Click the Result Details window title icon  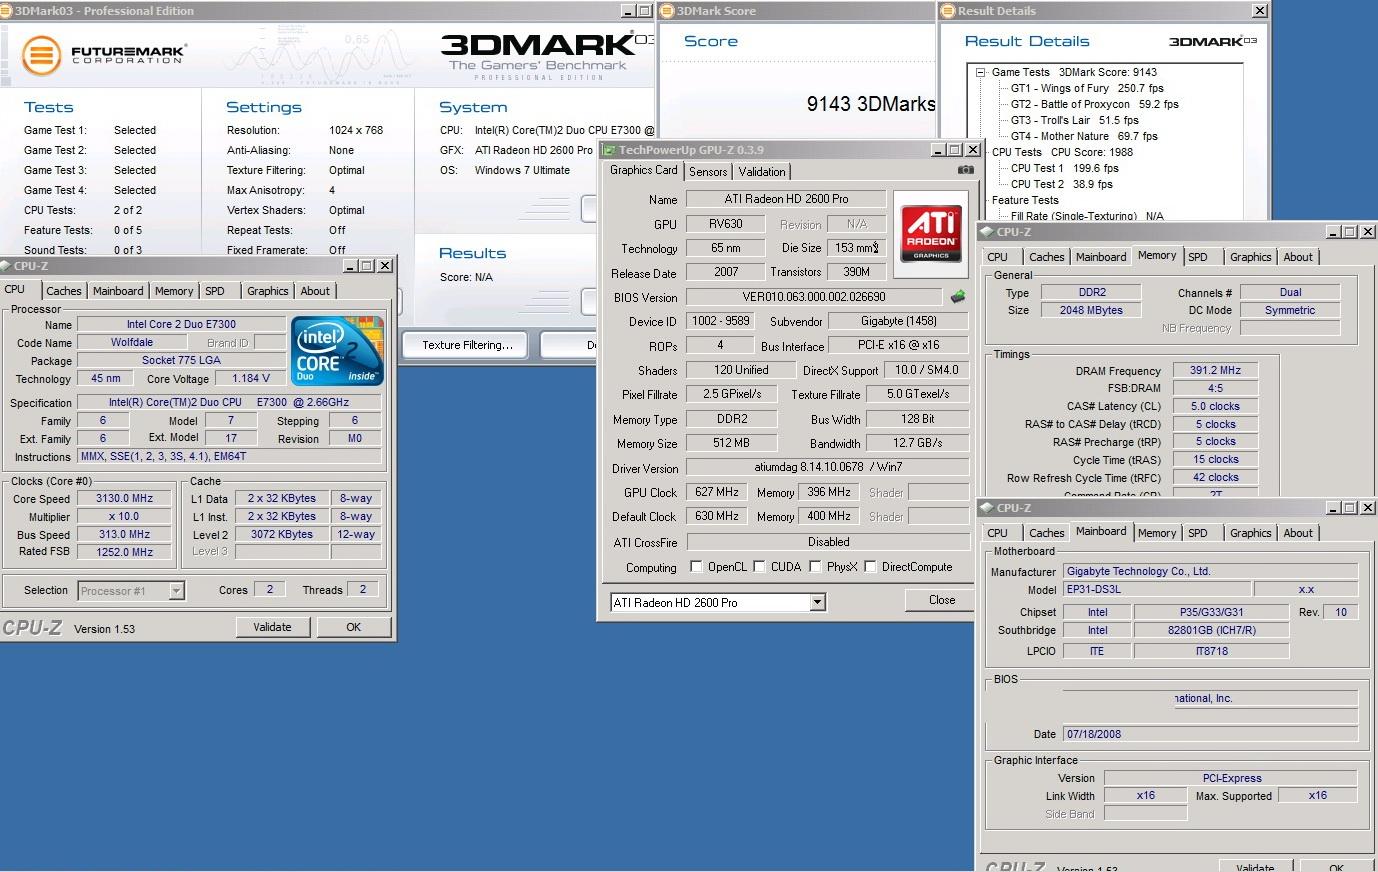tap(948, 11)
